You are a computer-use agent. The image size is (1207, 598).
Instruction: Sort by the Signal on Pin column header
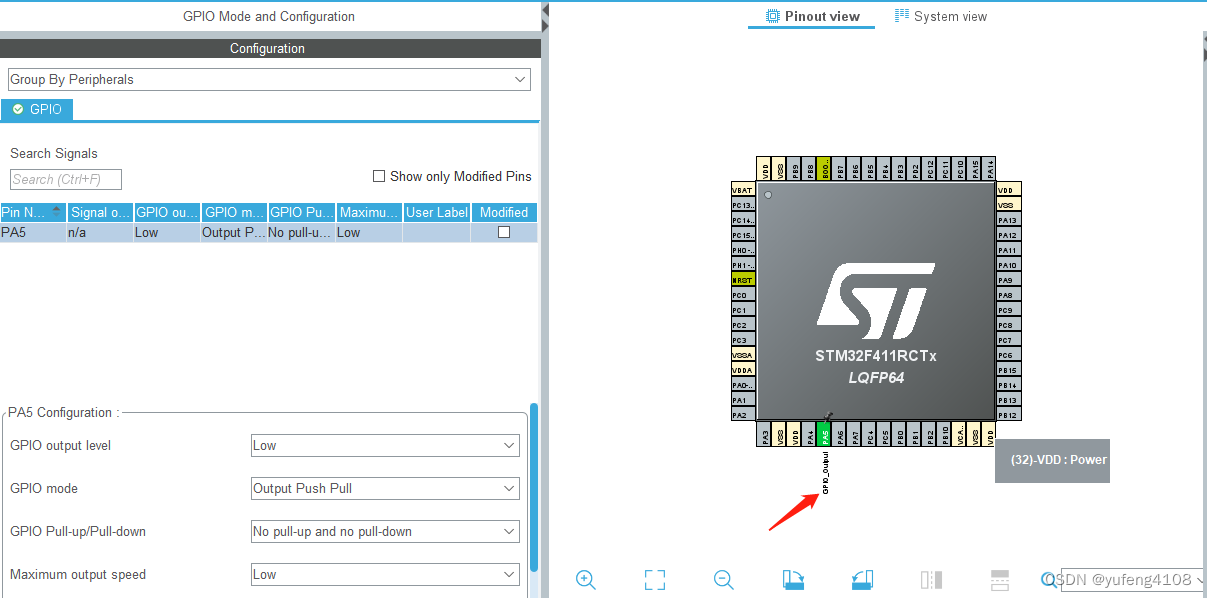click(100, 212)
